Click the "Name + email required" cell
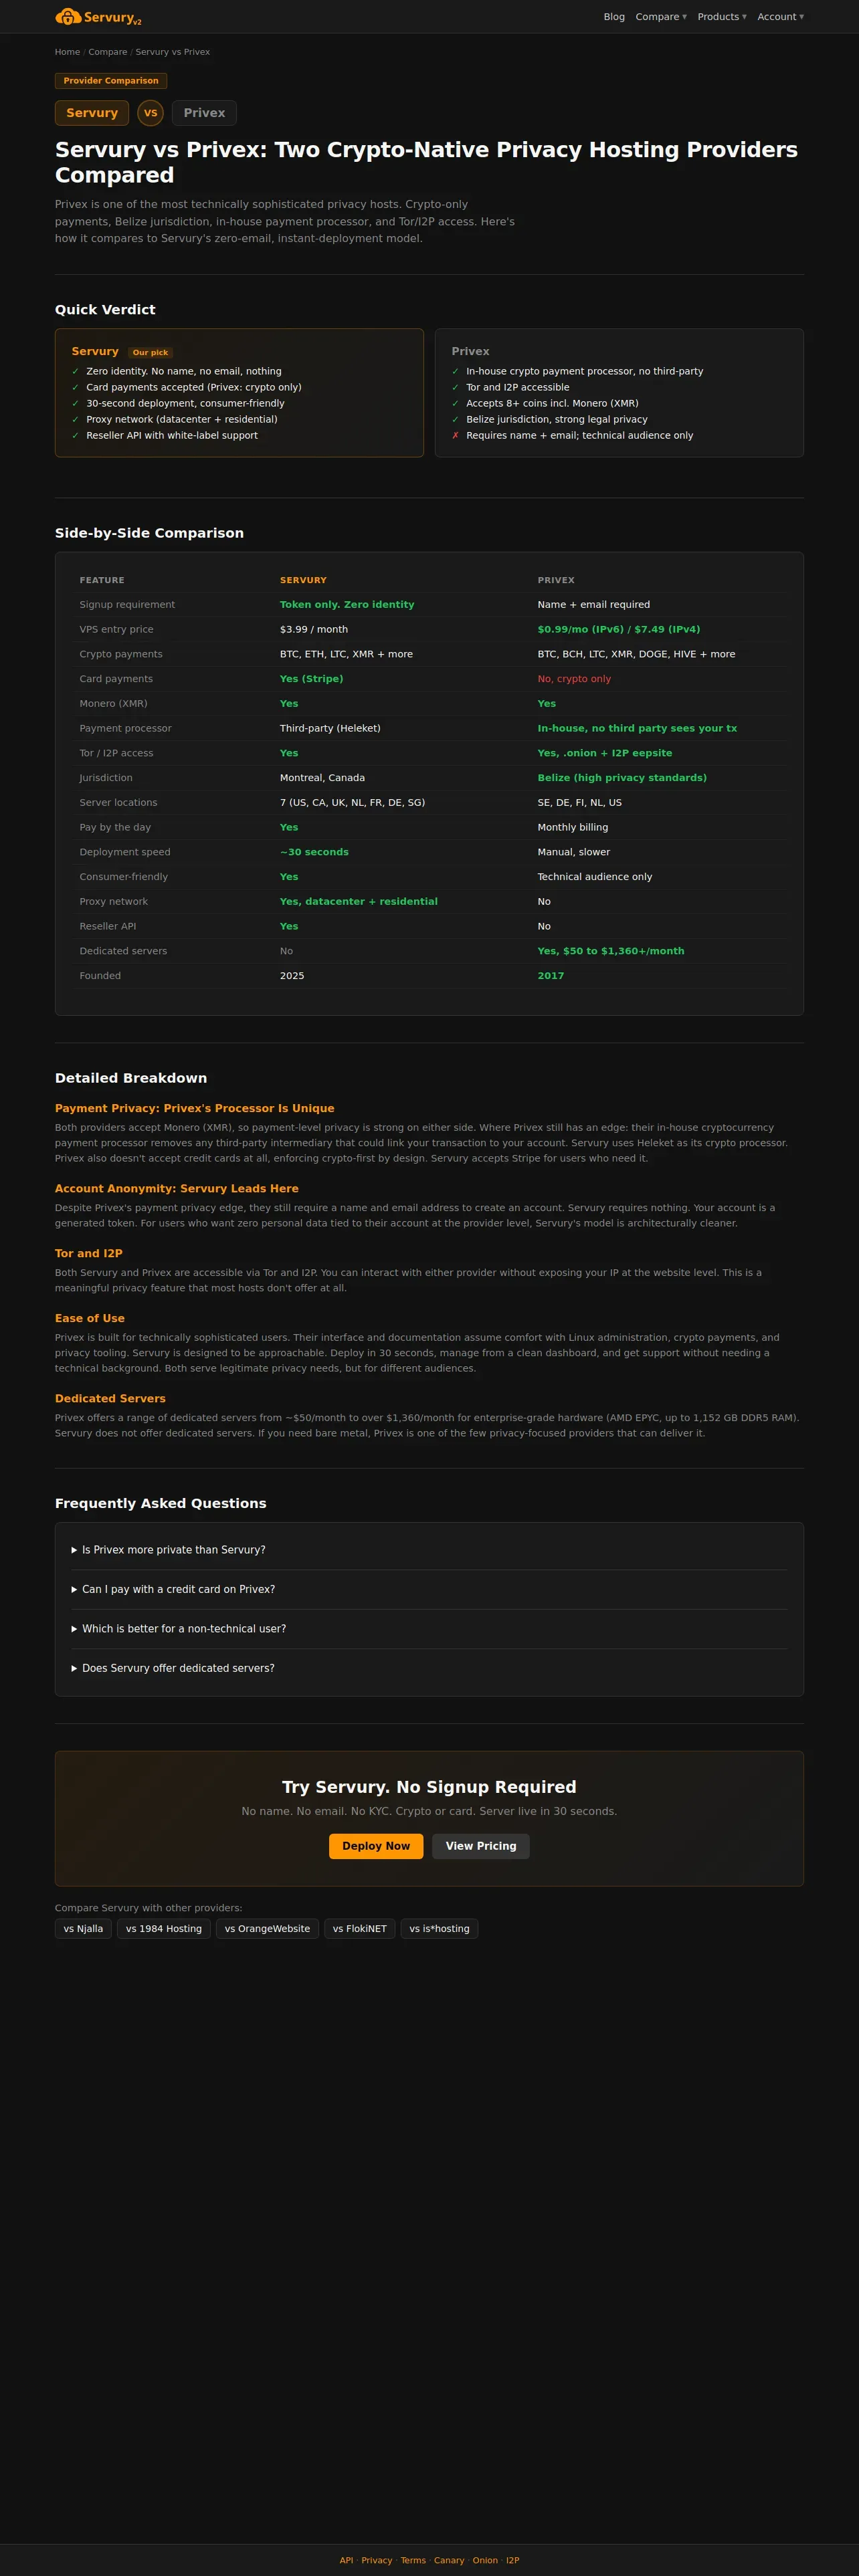The image size is (859, 2576). 594,605
